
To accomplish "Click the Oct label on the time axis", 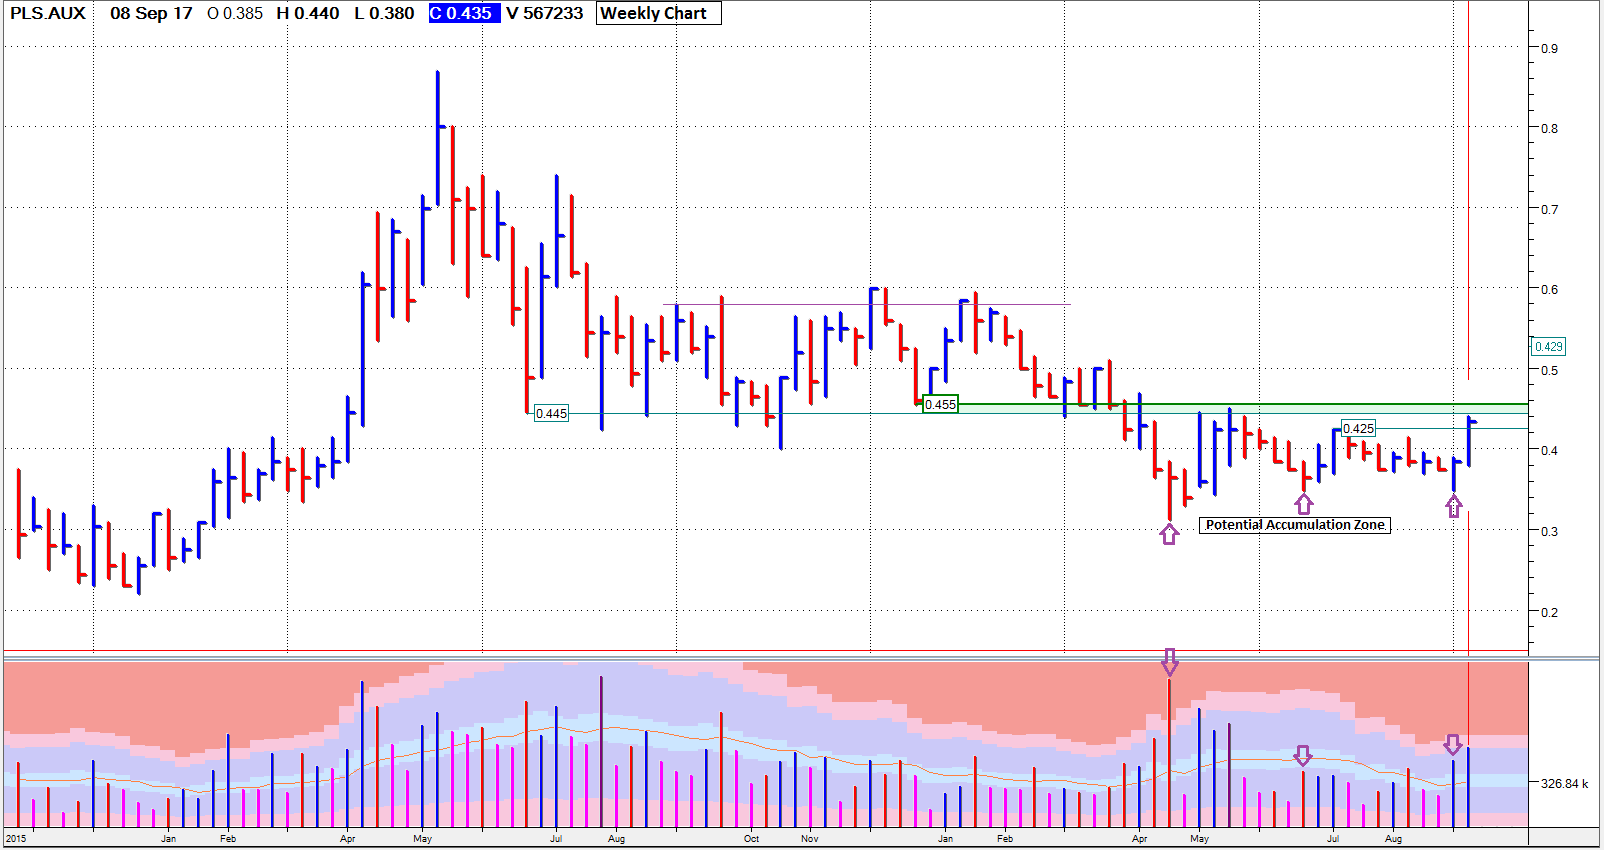I will point(751,839).
